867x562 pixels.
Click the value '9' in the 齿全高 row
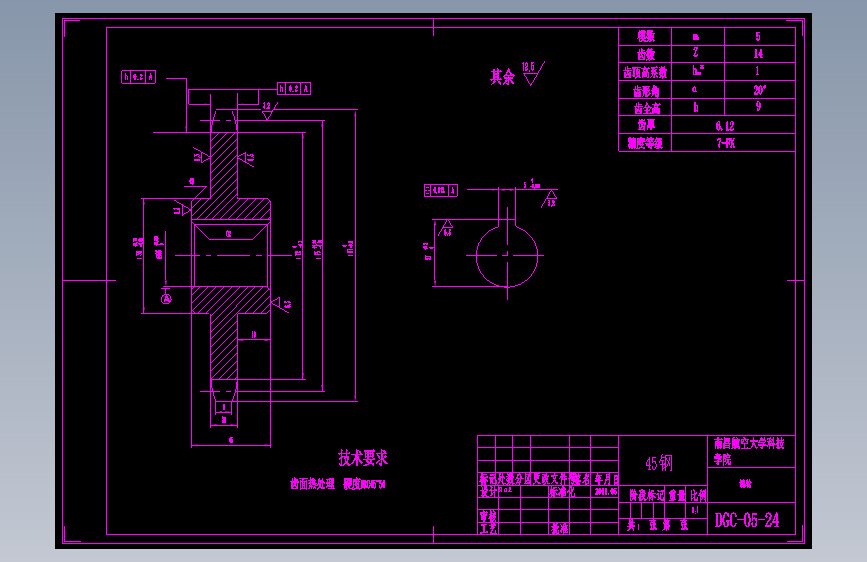pos(758,106)
